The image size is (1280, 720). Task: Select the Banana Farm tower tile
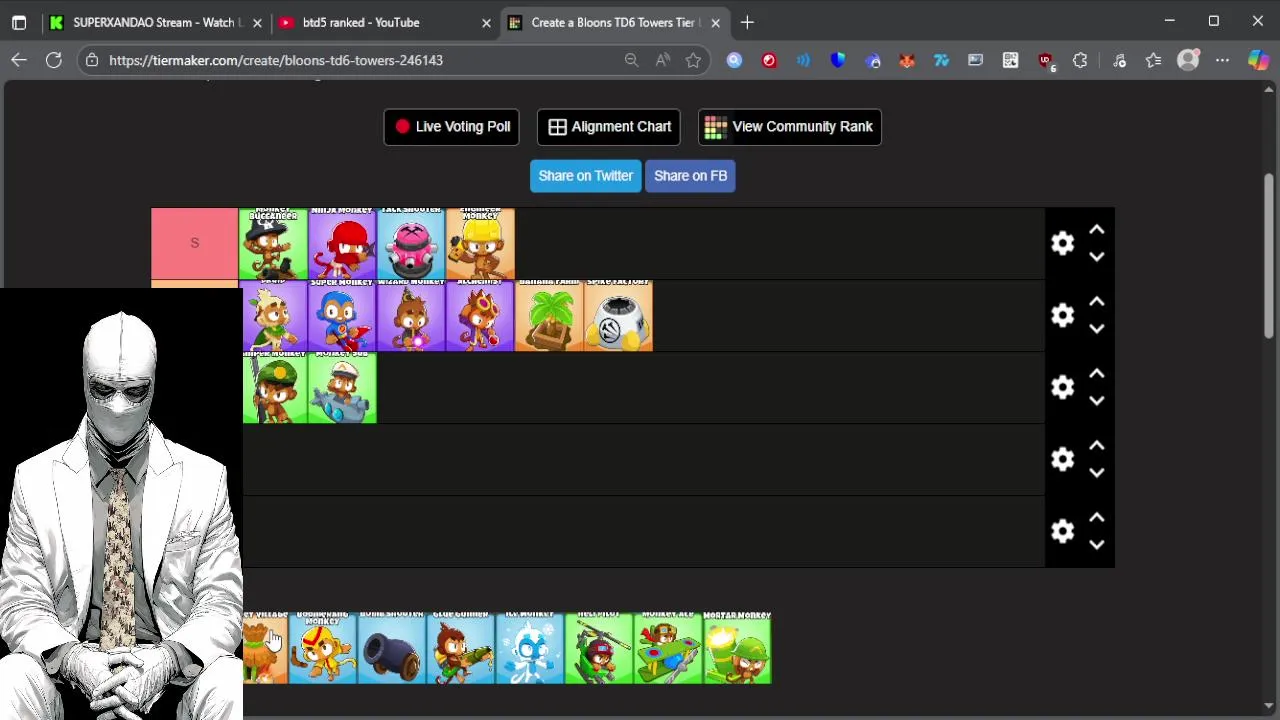tap(549, 315)
